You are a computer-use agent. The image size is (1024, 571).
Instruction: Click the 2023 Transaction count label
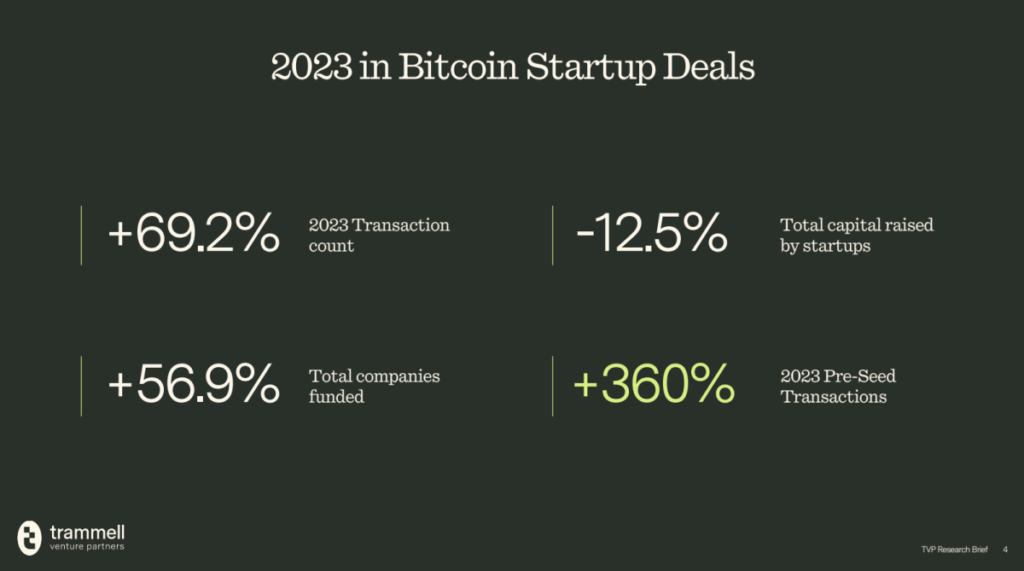coord(379,235)
